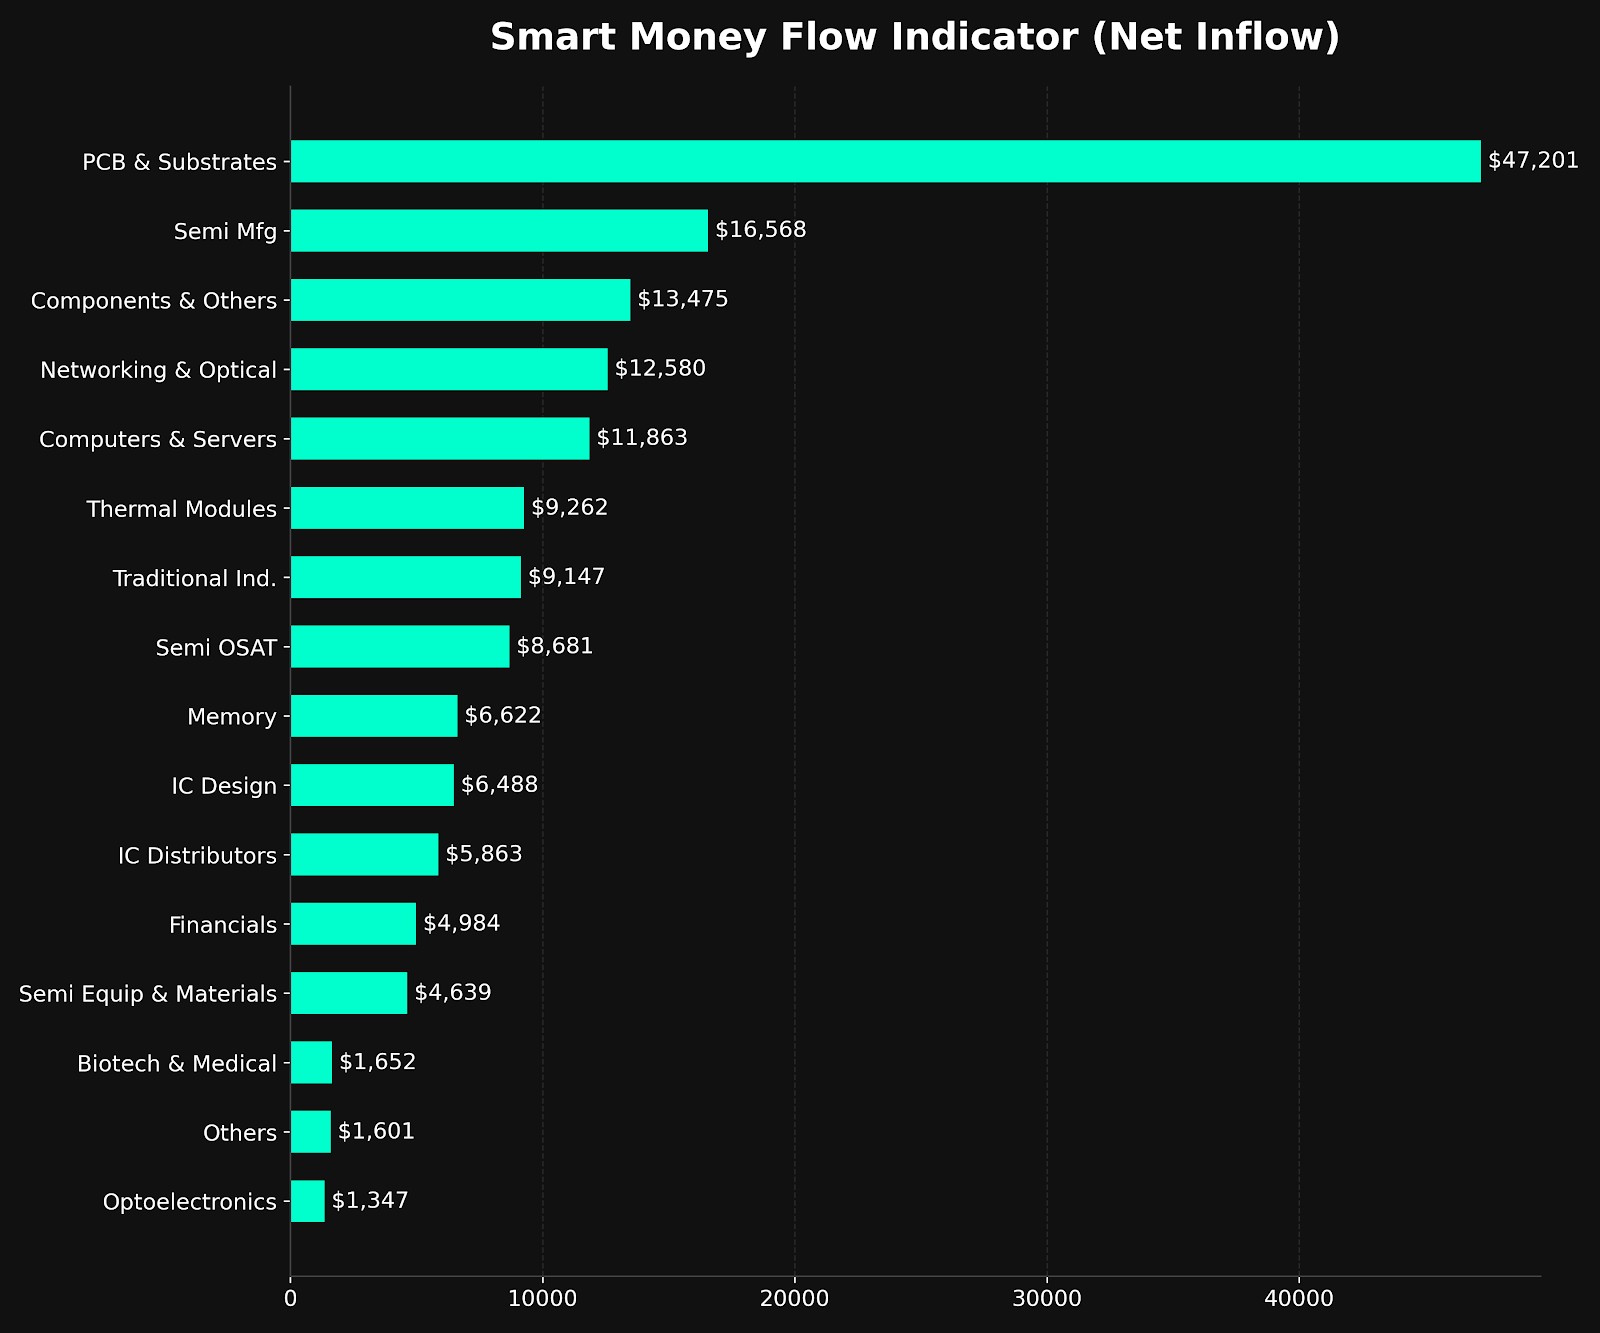Screen dimensions: 1600x1333
Task: Click the 40000 x-axis tick label
Action: [1299, 1299]
